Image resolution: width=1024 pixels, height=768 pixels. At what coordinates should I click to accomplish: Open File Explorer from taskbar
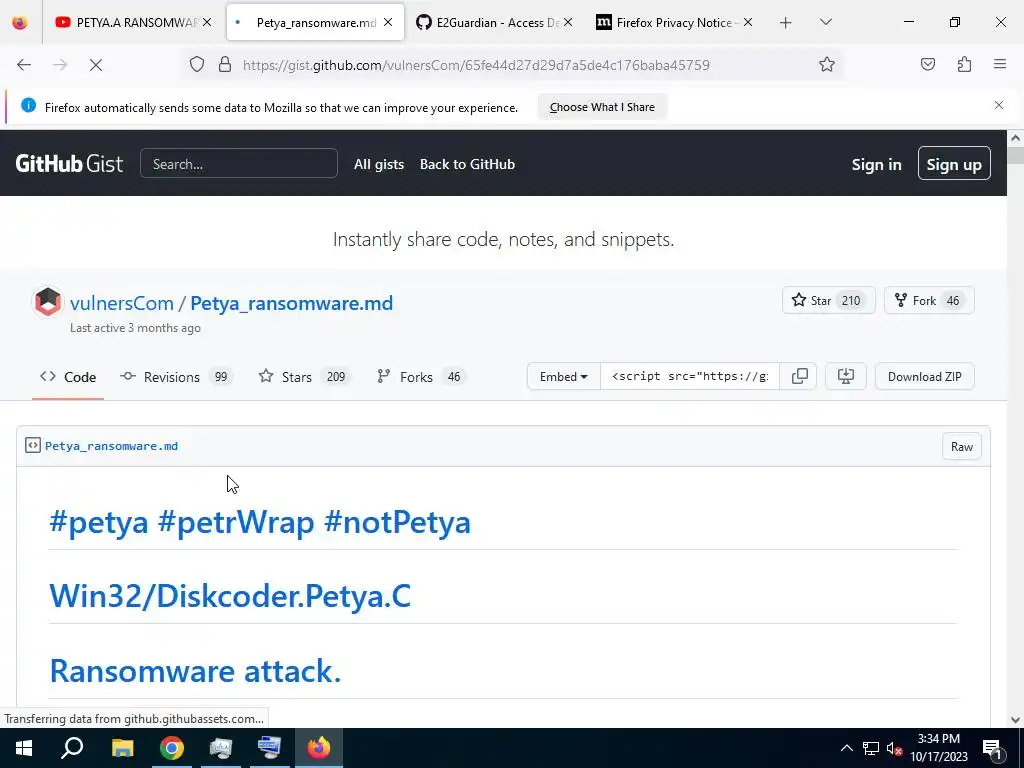click(123, 748)
